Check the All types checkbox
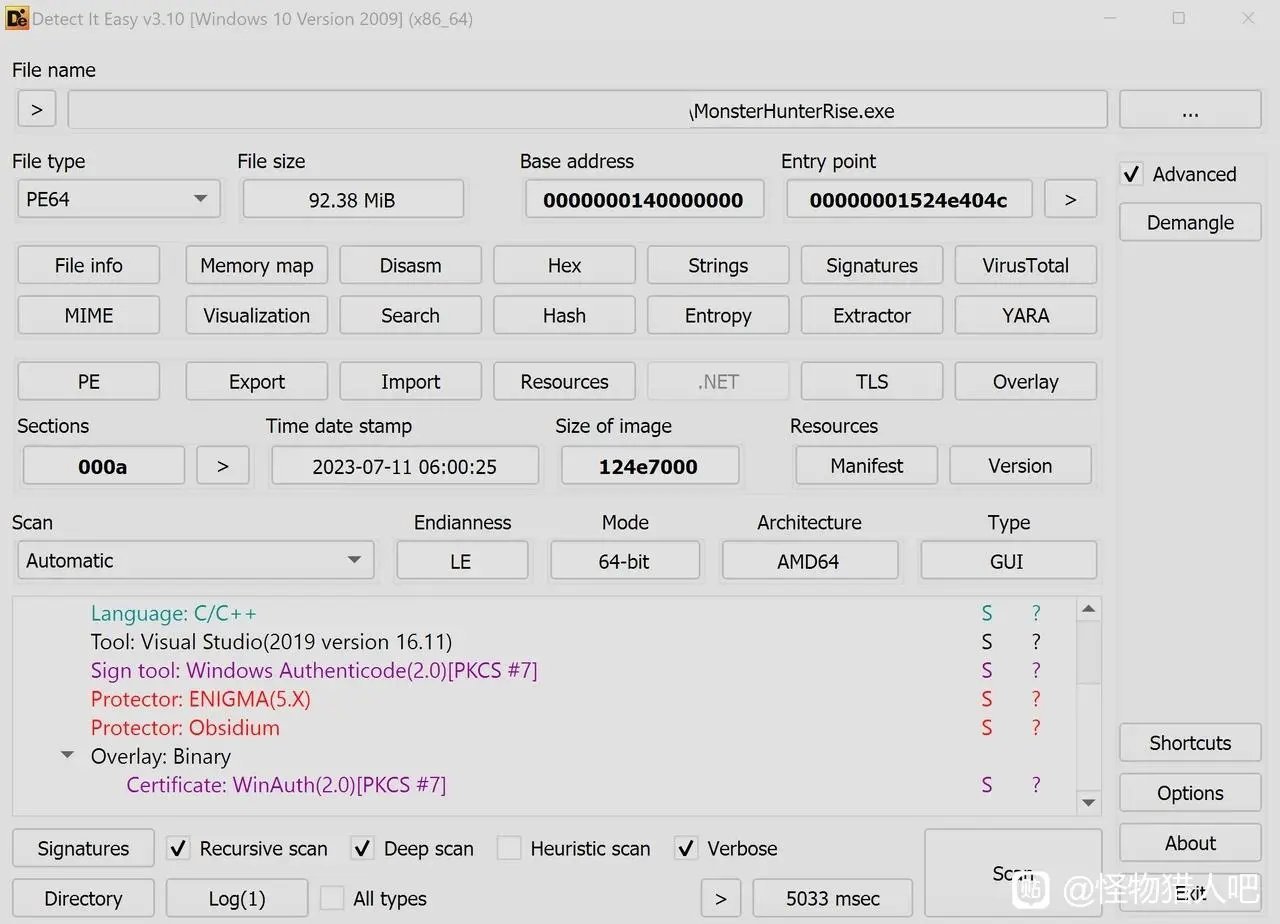This screenshot has width=1280, height=924. [332, 898]
